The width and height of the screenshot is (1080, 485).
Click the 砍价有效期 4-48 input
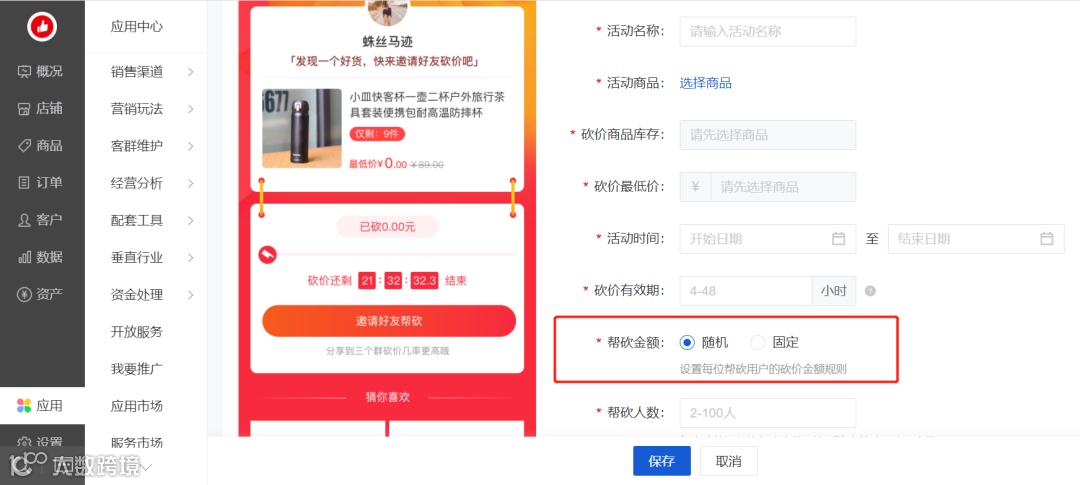click(745, 291)
